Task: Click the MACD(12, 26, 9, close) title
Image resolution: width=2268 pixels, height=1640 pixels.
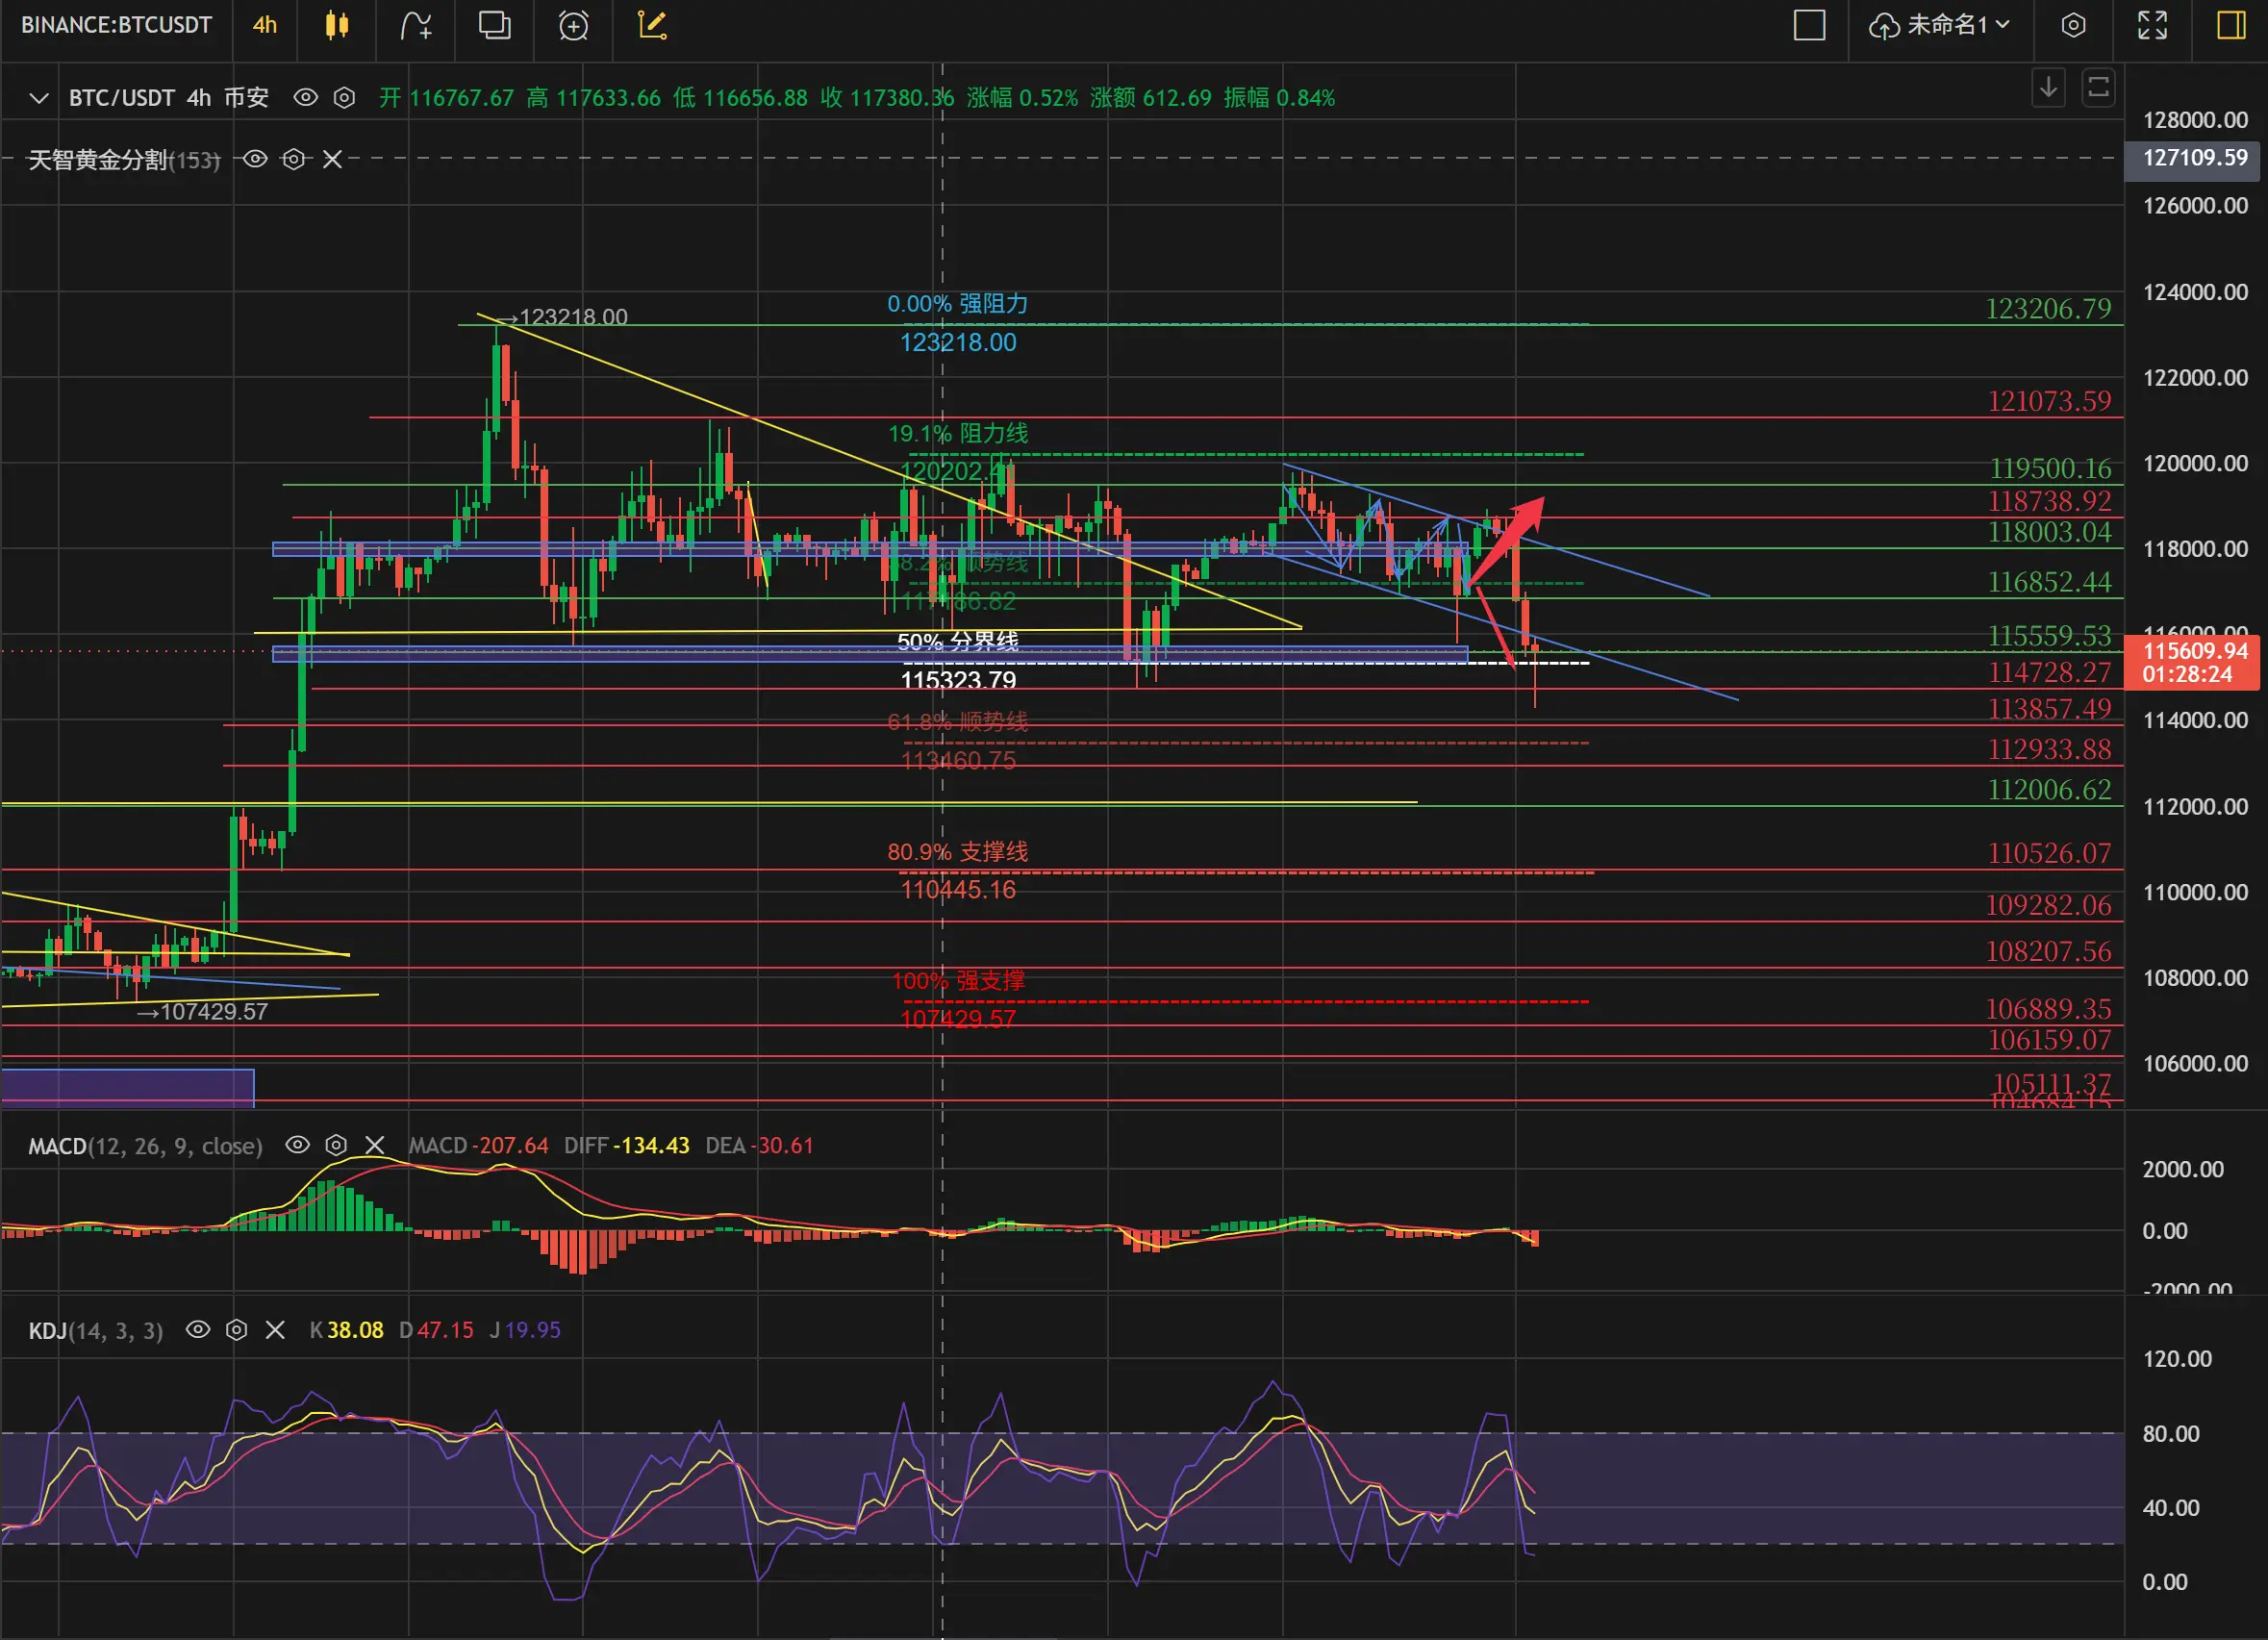Action: tap(145, 1146)
